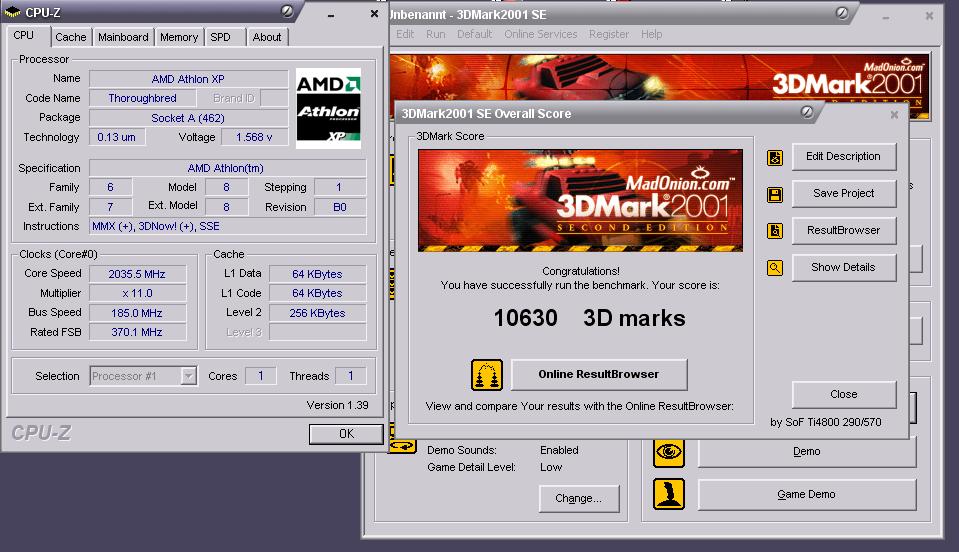This screenshot has width=959, height=552.
Task: Switch to the Mainboard tab
Action: [x=123, y=37]
